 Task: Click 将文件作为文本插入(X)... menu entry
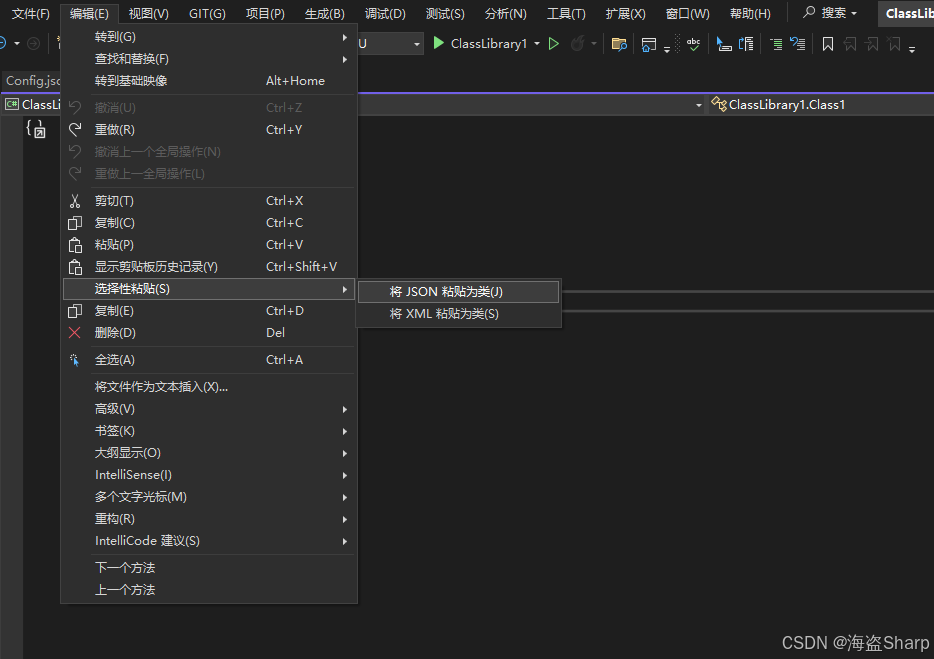161,387
